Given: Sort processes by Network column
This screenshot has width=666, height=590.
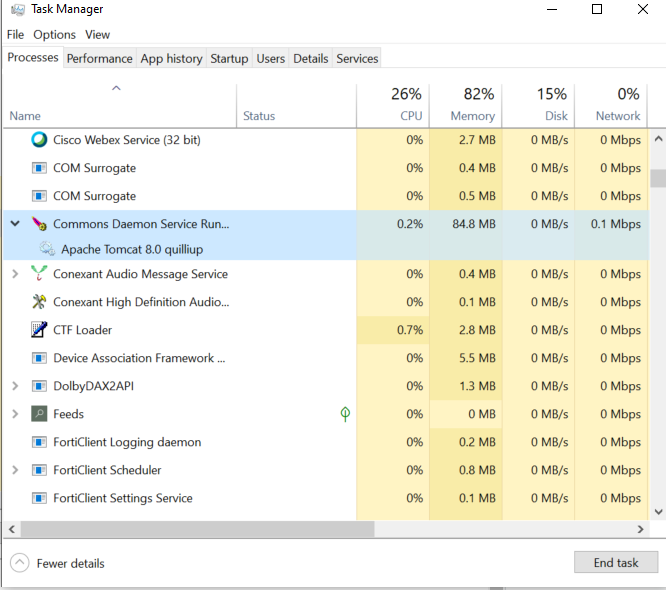Looking at the screenshot, I should coord(611,106).
